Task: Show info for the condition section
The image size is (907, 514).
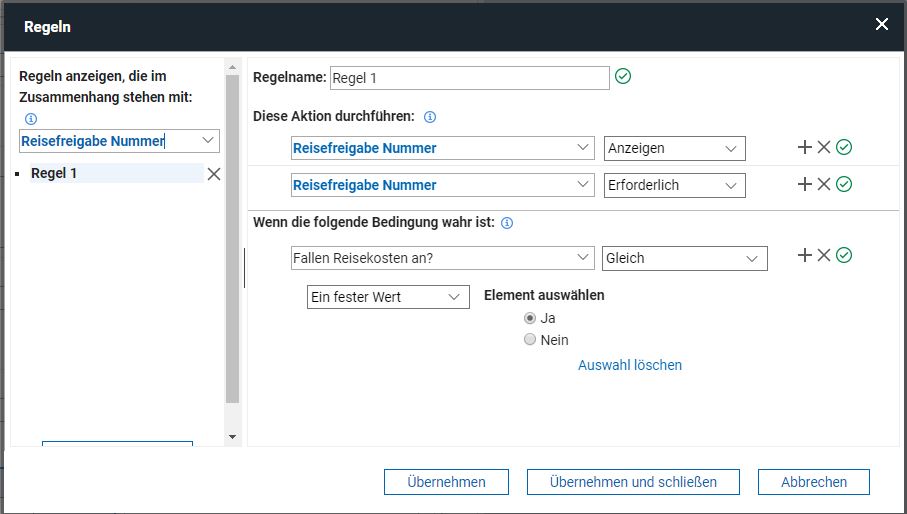Action: 507,223
